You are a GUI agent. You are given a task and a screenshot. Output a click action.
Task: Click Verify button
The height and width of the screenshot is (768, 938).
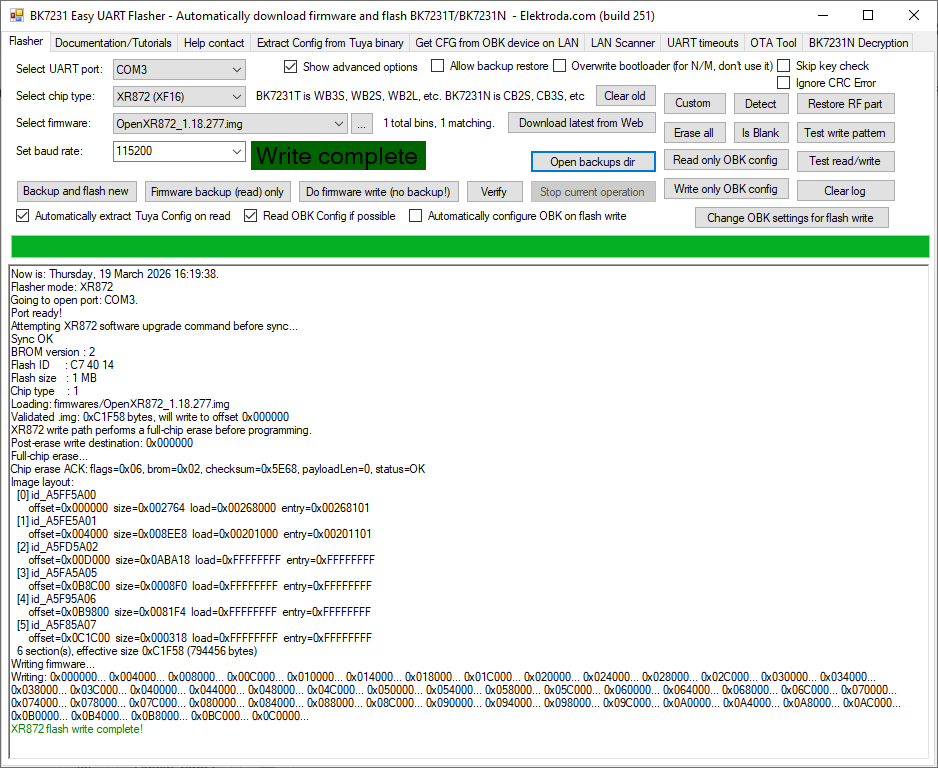click(494, 191)
